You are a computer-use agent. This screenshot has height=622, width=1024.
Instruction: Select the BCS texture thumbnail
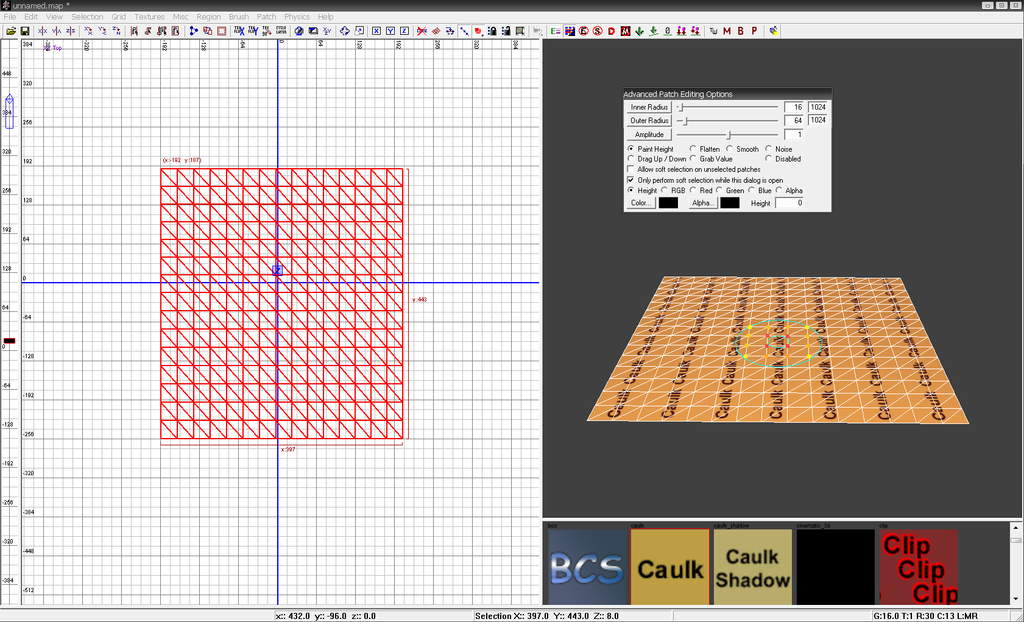coord(587,566)
